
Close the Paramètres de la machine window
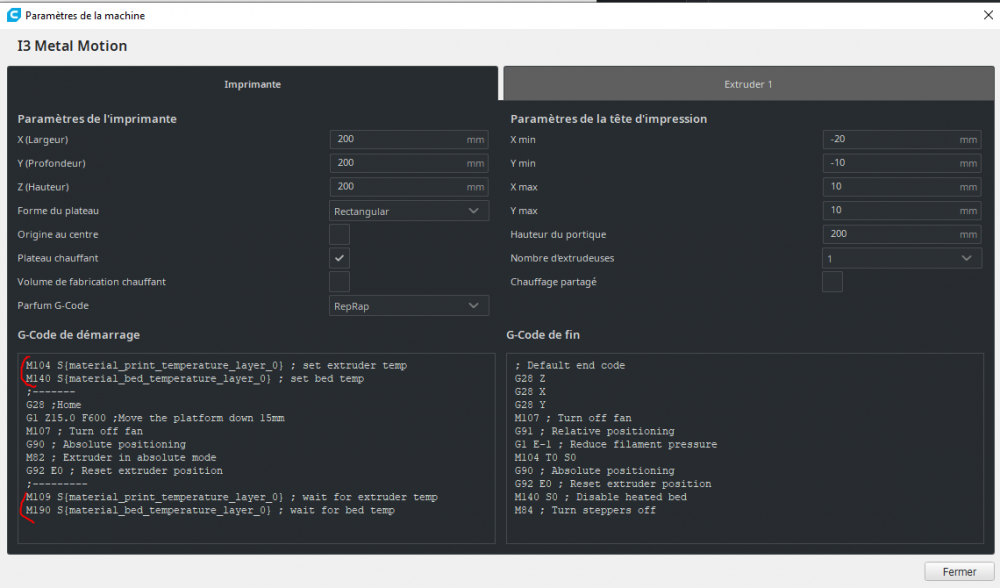point(988,15)
